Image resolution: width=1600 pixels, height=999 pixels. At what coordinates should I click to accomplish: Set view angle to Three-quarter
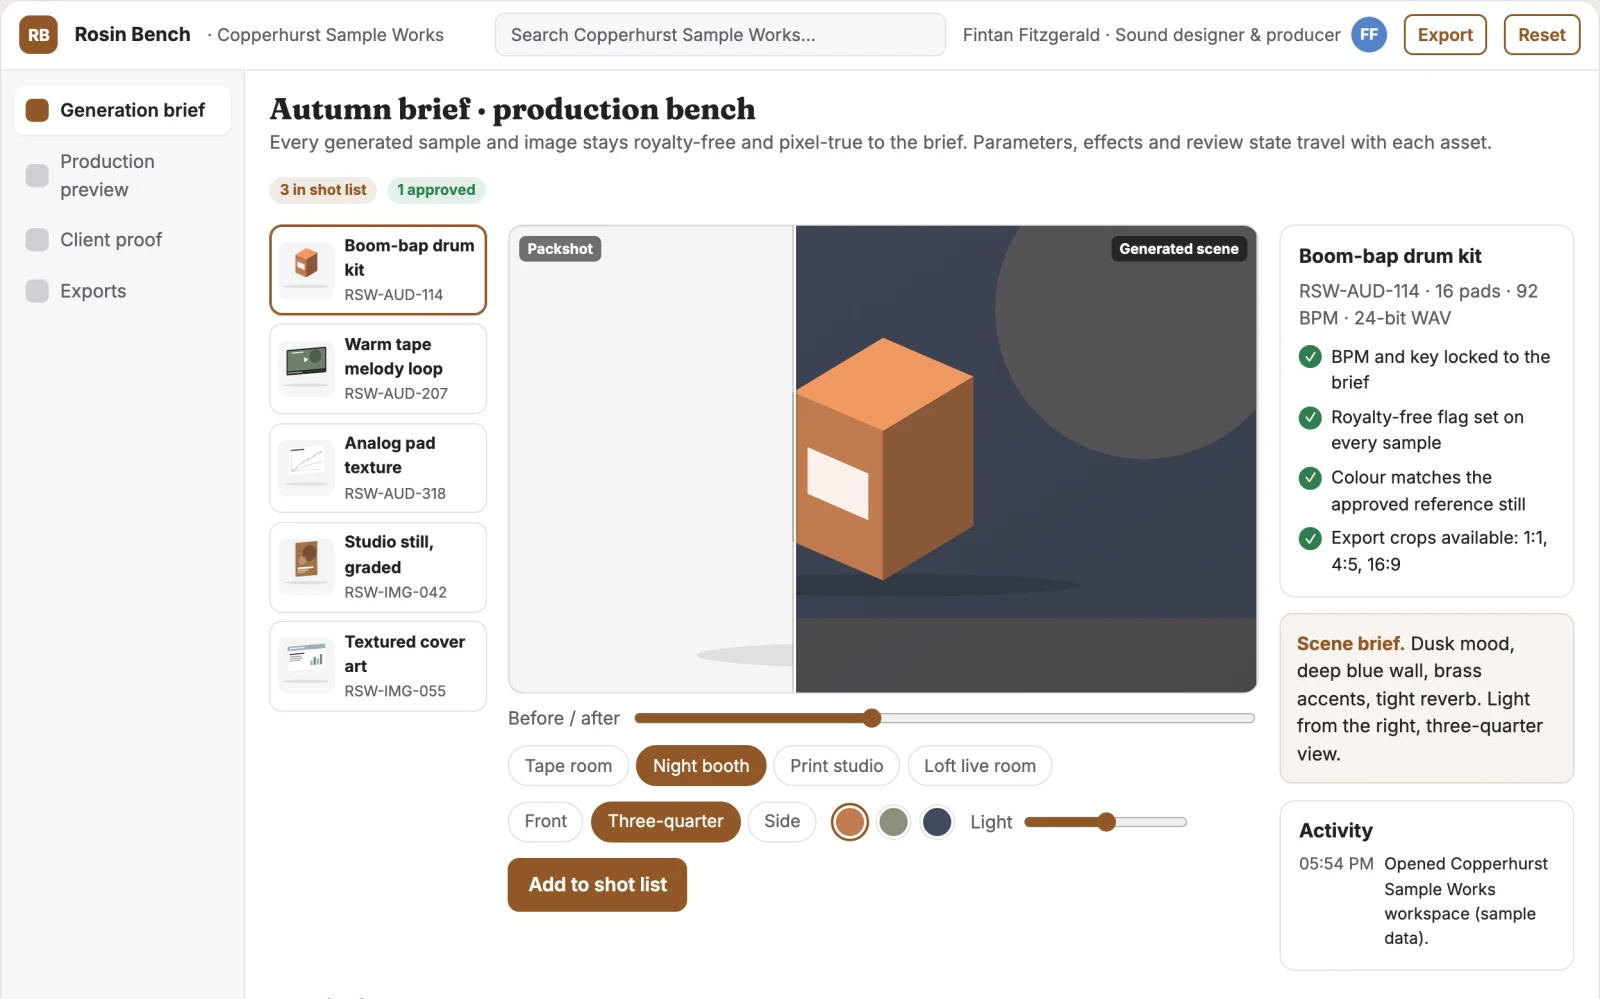[x=665, y=822]
